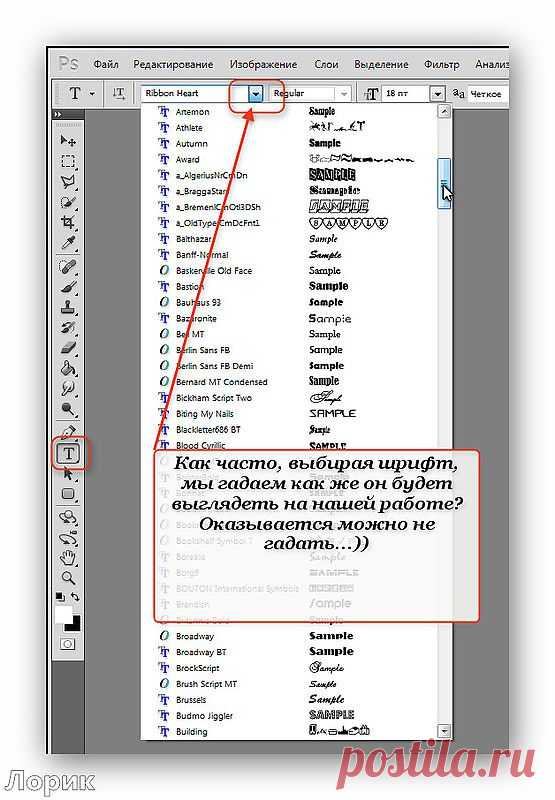
Task: Select the Move tool
Action: pyautogui.click(x=68, y=140)
